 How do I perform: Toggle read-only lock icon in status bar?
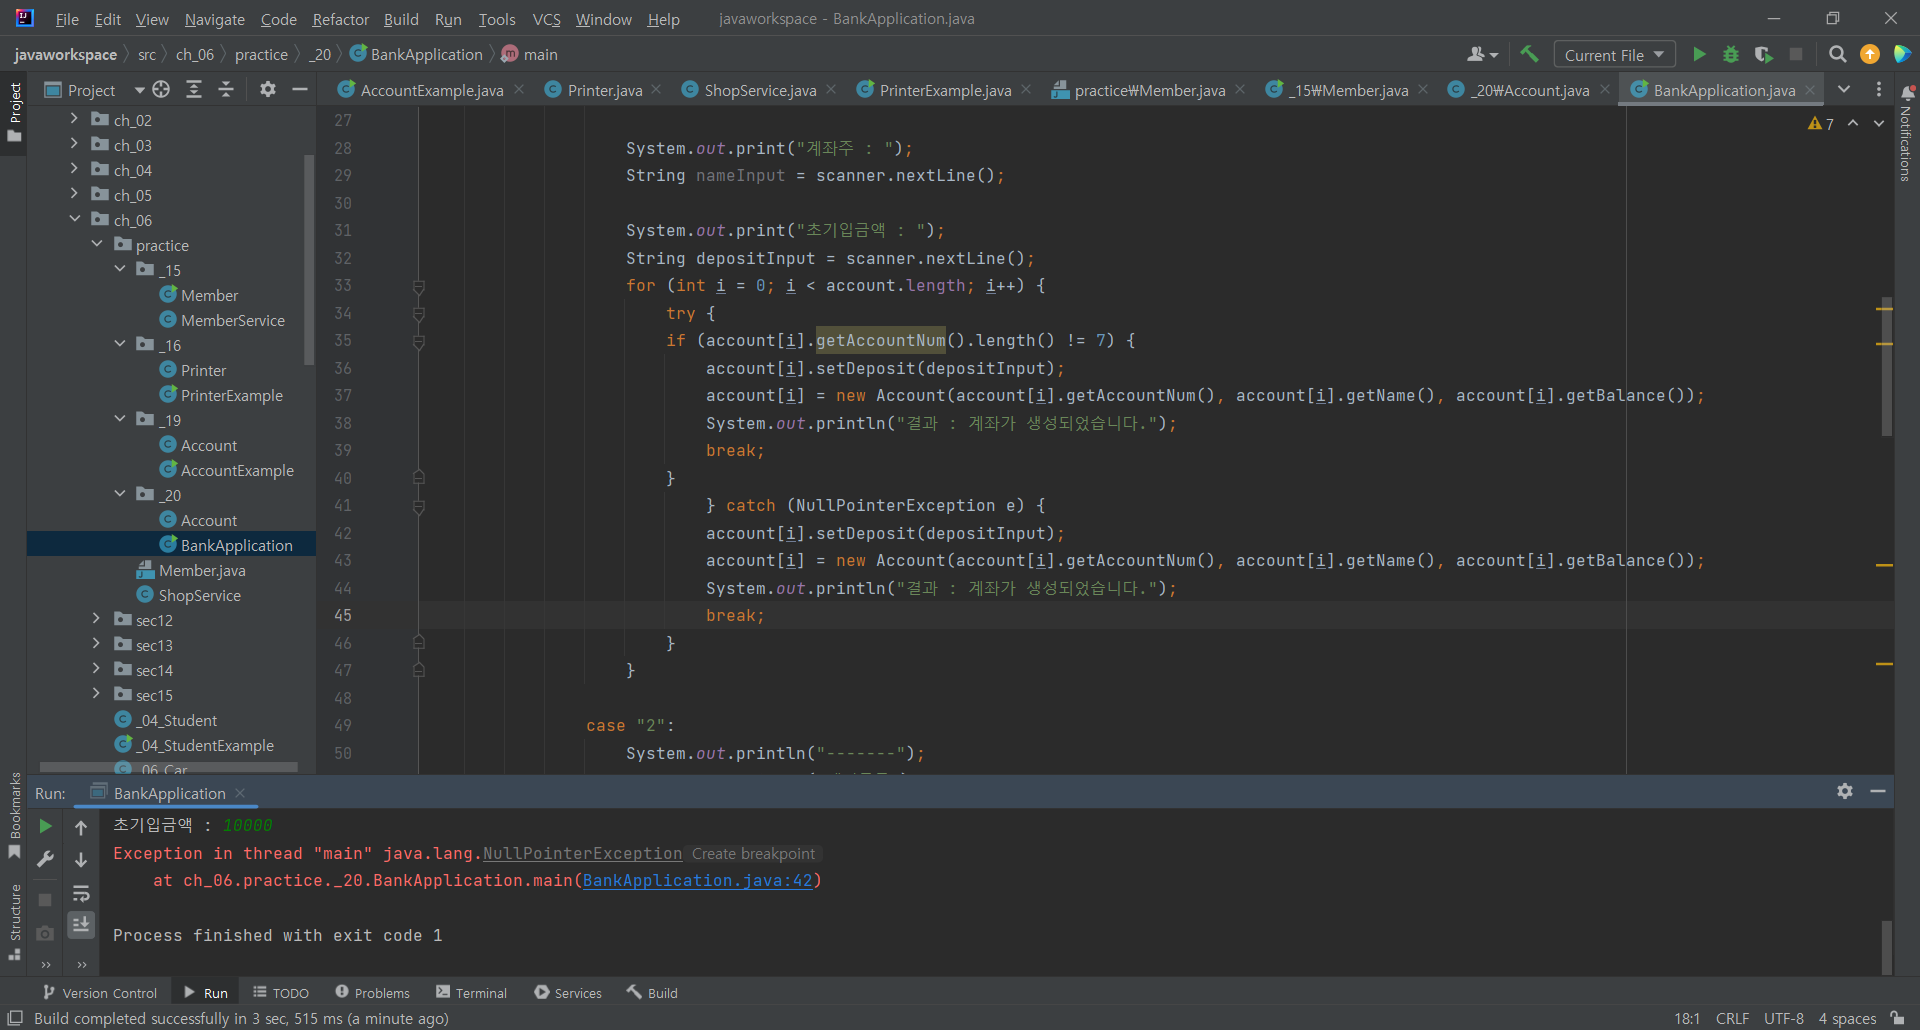click(1897, 1018)
